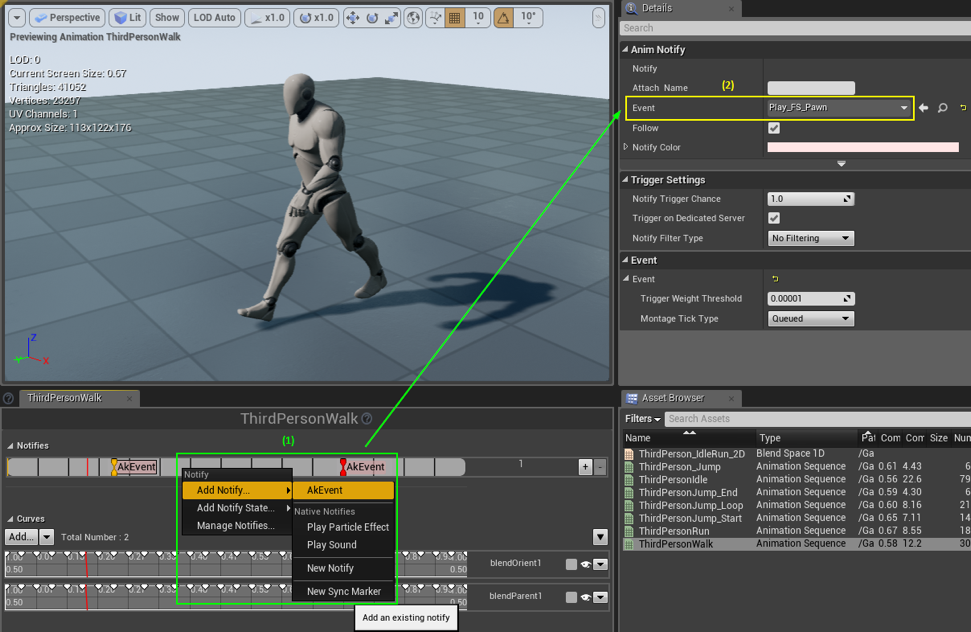Image resolution: width=971 pixels, height=632 pixels.
Task: Uncheck Trigger on Dedicated Server
Action: pyautogui.click(x=774, y=218)
